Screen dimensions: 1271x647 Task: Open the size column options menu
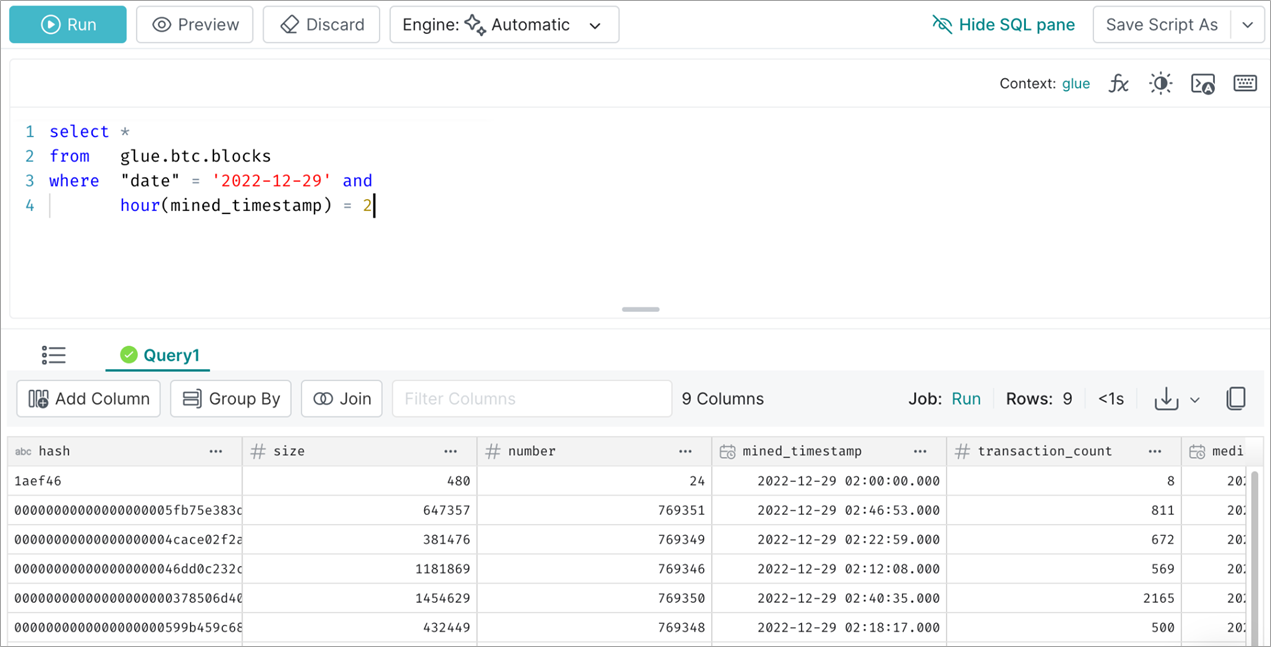pyautogui.click(x=451, y=451)
